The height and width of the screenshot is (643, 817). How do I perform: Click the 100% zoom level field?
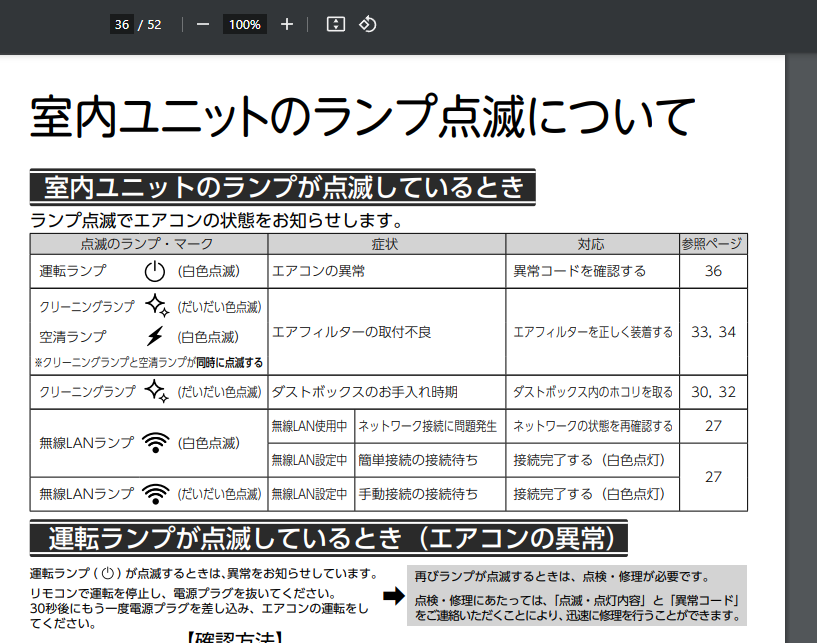[244, 24]
